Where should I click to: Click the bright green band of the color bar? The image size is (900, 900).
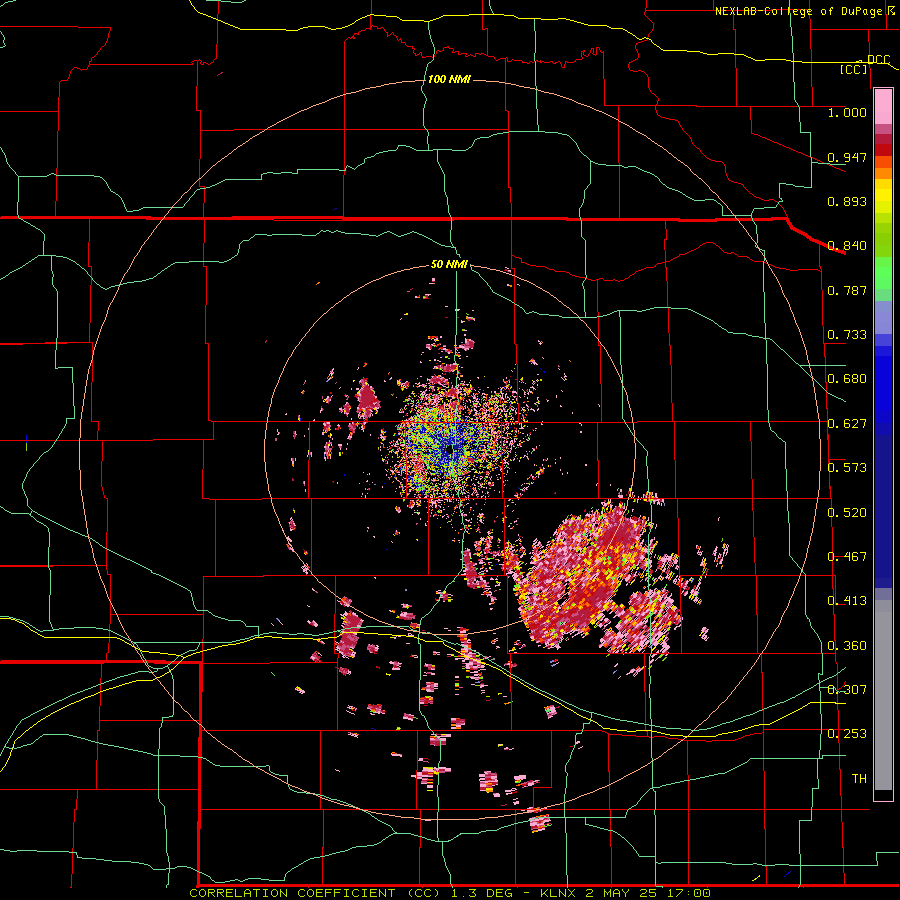pos(883,273)
